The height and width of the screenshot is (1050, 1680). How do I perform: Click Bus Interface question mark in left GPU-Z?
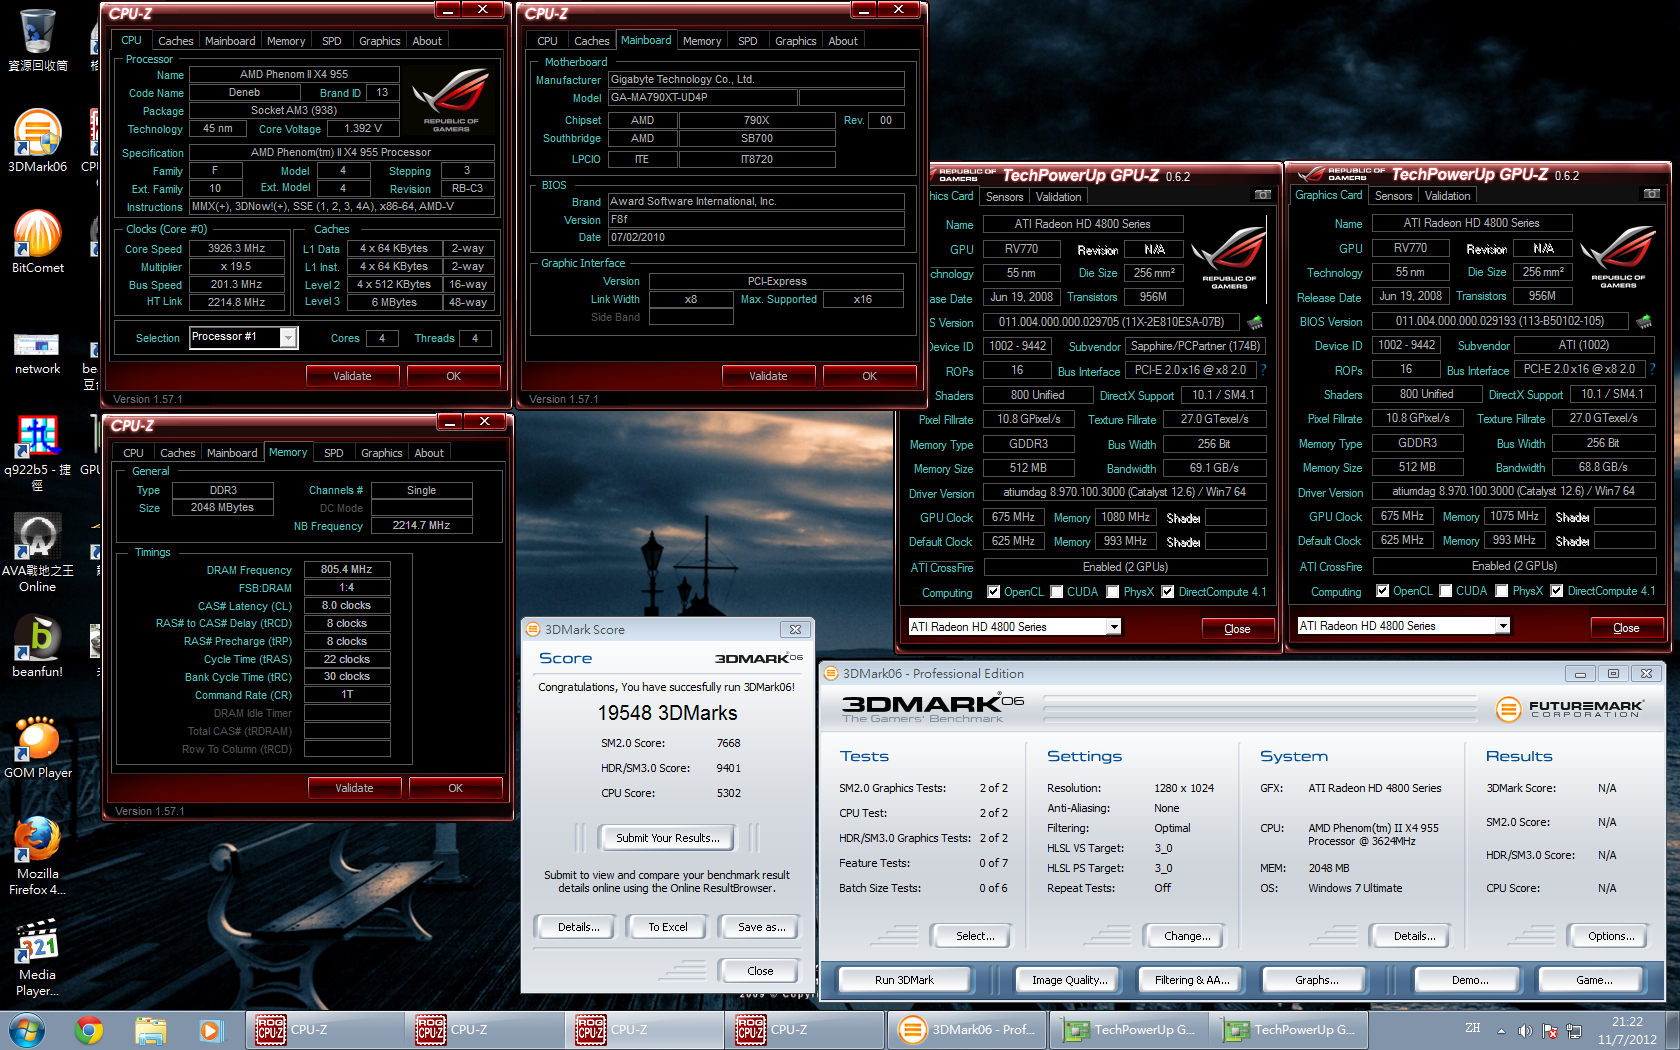1263,370
